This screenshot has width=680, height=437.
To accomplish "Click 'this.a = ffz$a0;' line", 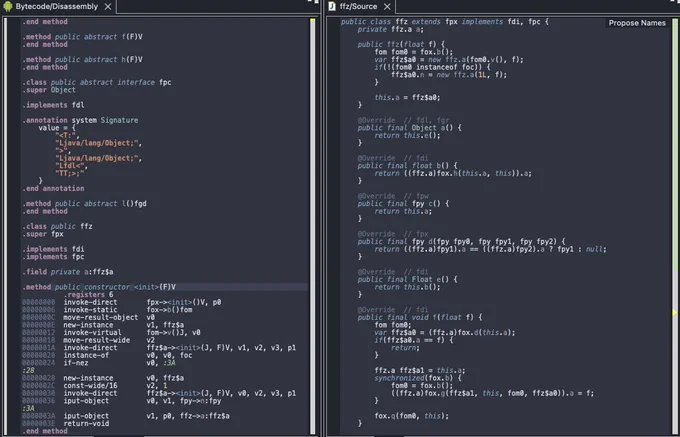I will (x=407, y=98).
